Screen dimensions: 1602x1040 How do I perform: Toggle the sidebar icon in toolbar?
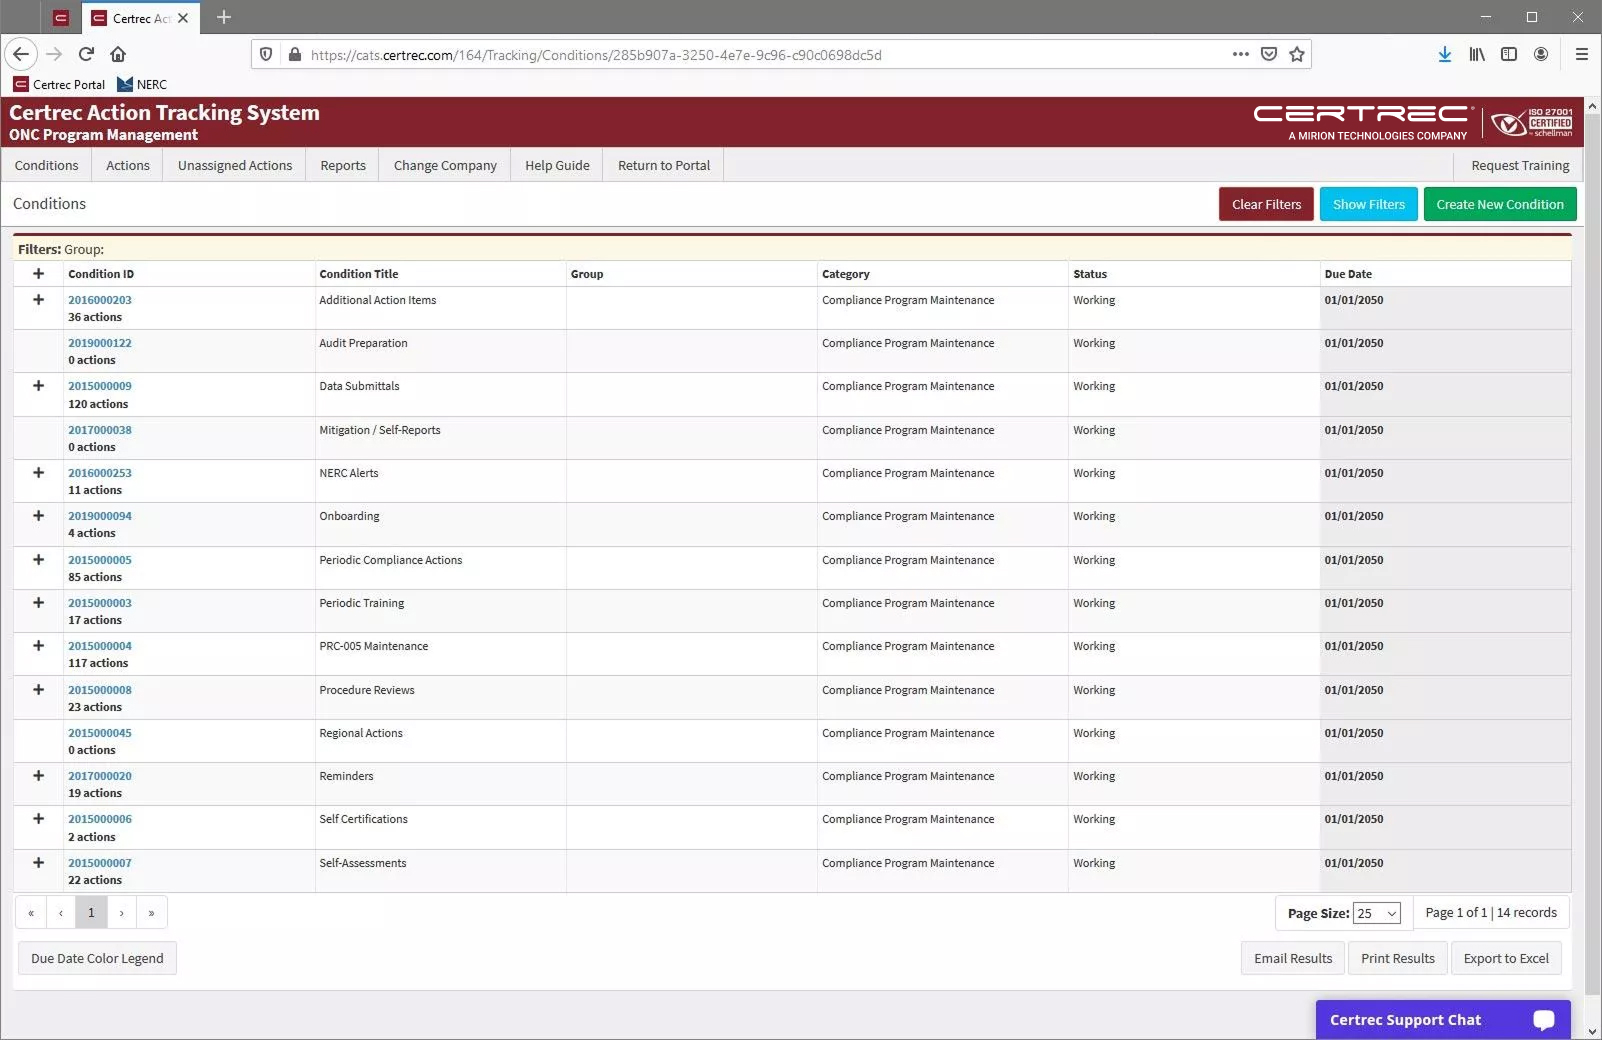[1508, 54]
